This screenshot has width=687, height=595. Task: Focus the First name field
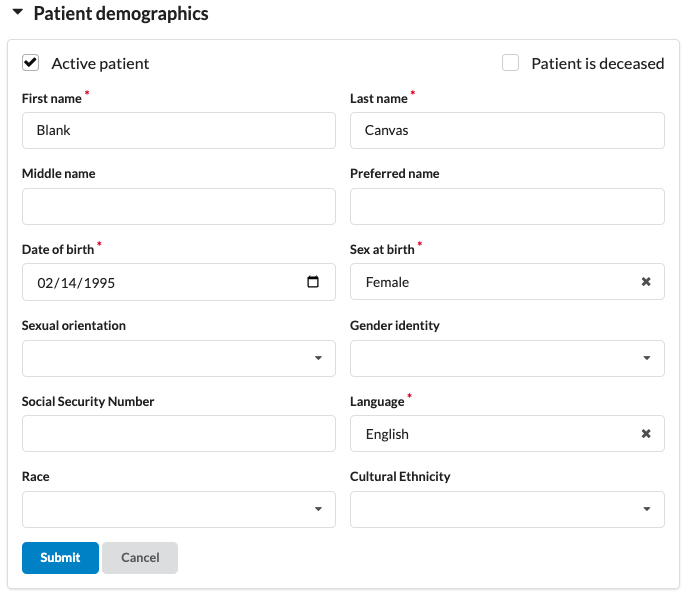[x=178, y=130]
